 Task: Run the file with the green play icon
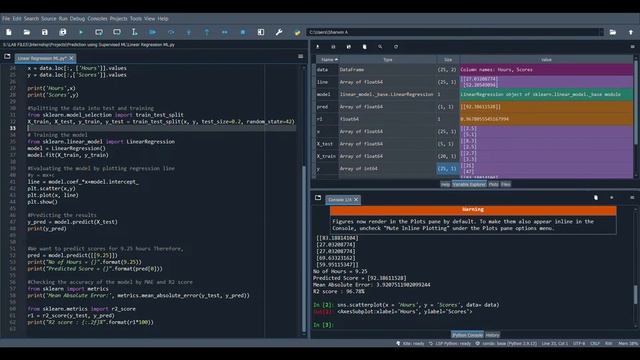pos(81,32)
